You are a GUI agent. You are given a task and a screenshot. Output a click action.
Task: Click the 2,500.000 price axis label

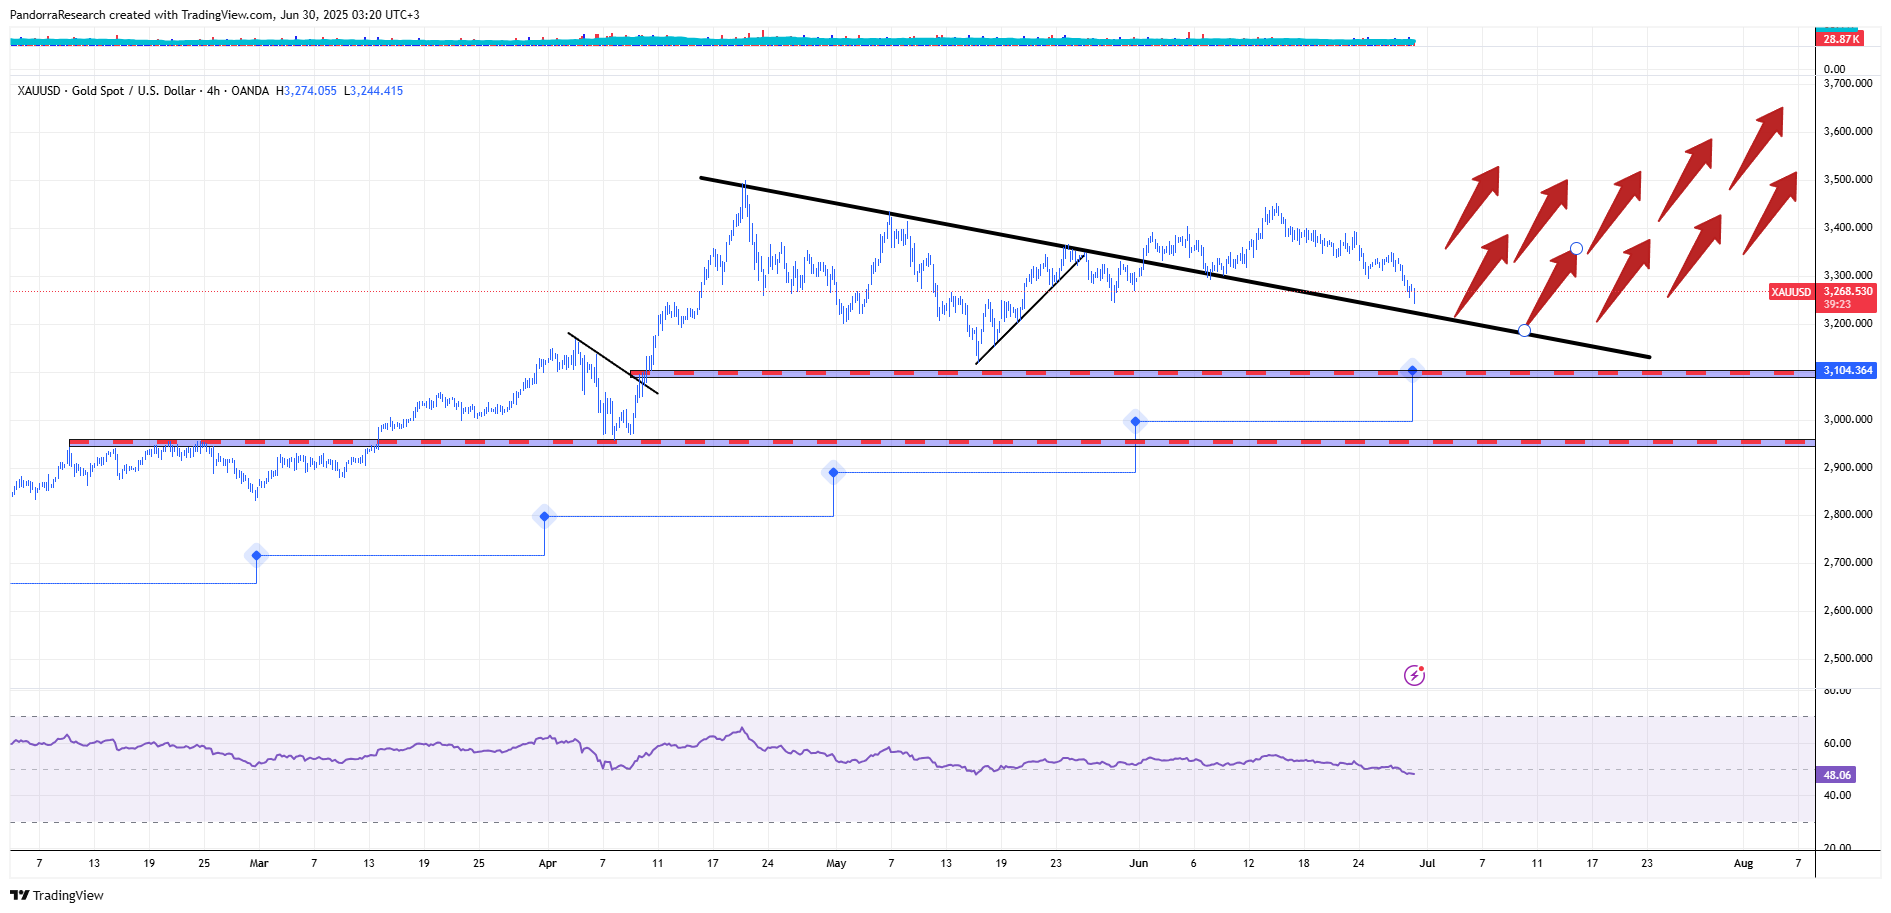tap(1848, 658)
